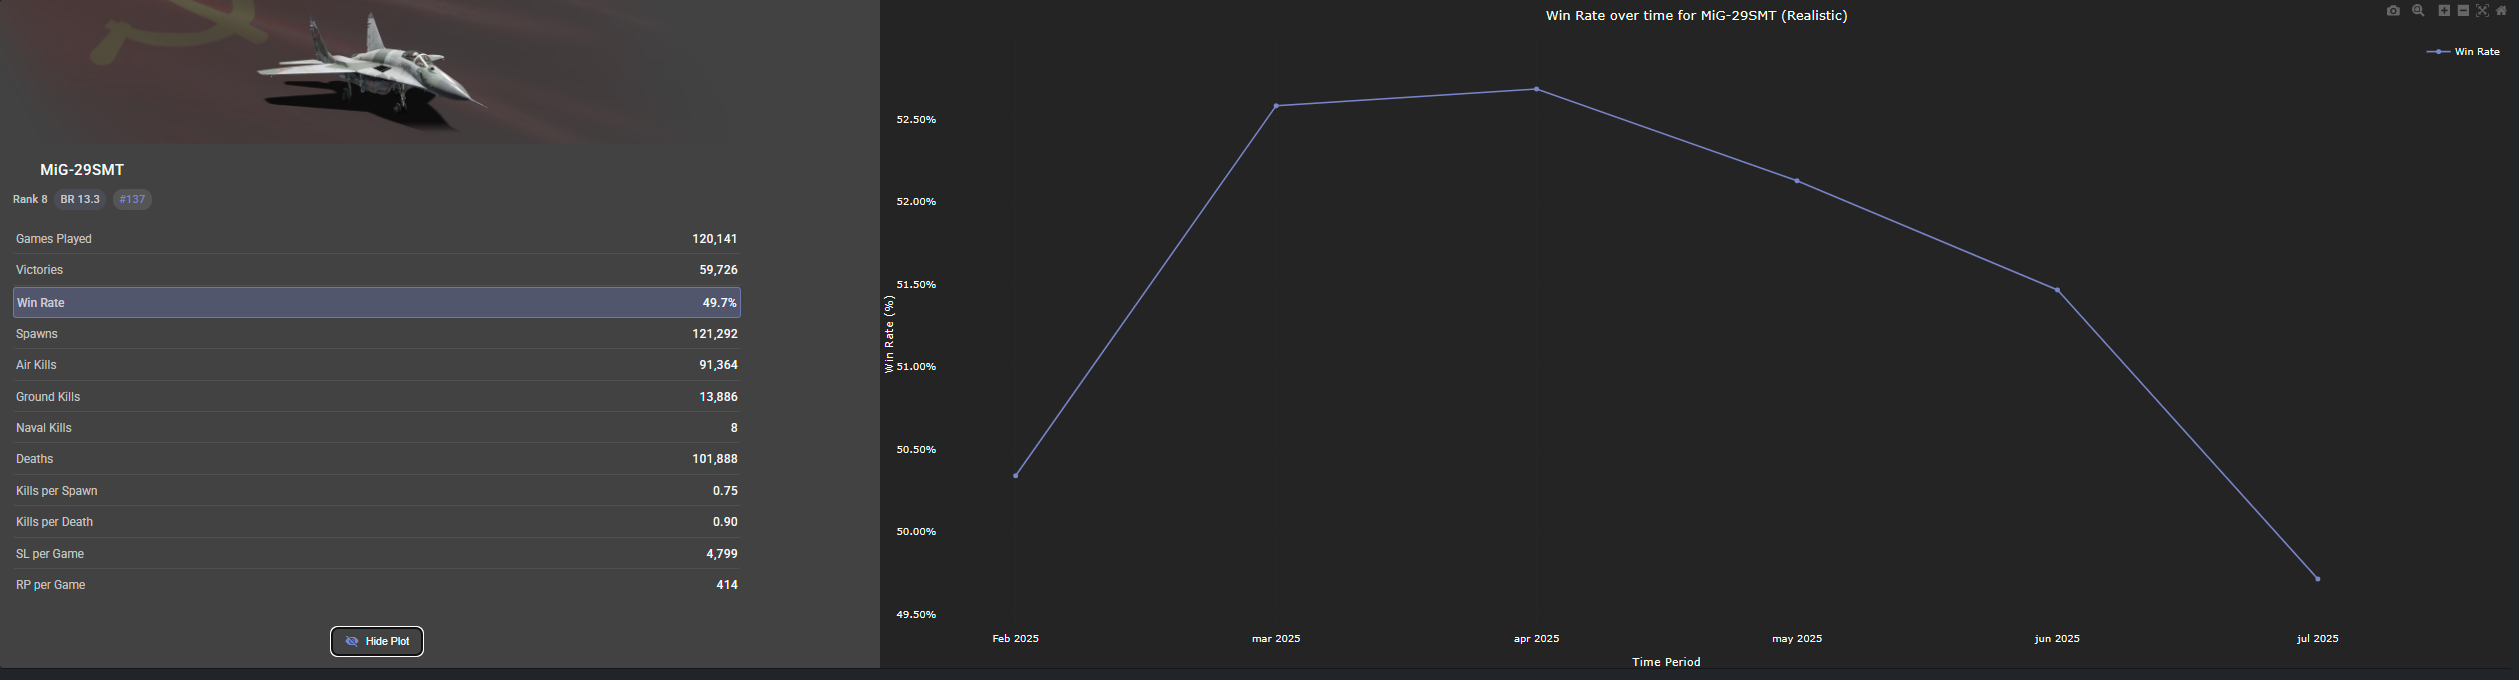Click the jul 2025 data point
The height and width of the screenshot is (680, 2519).
tap(2318, 579)
